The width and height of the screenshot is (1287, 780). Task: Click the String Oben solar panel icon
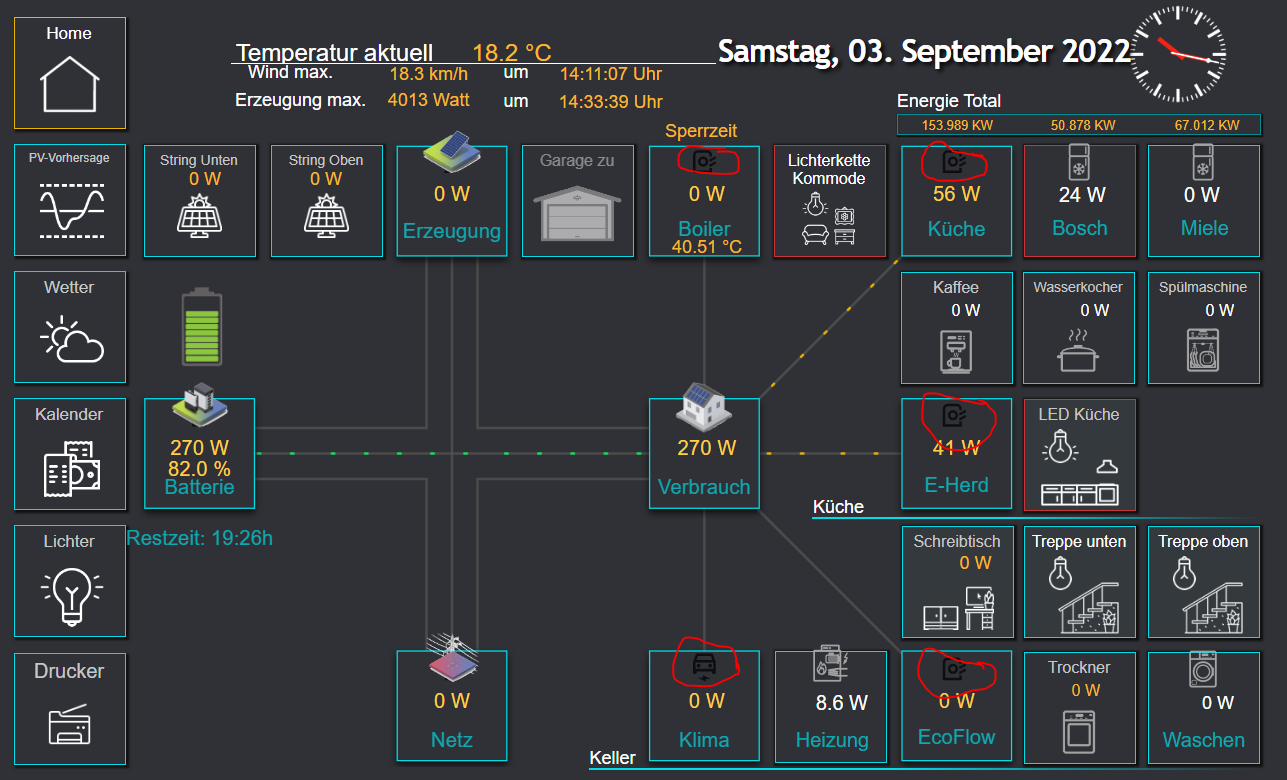(326, 215)
